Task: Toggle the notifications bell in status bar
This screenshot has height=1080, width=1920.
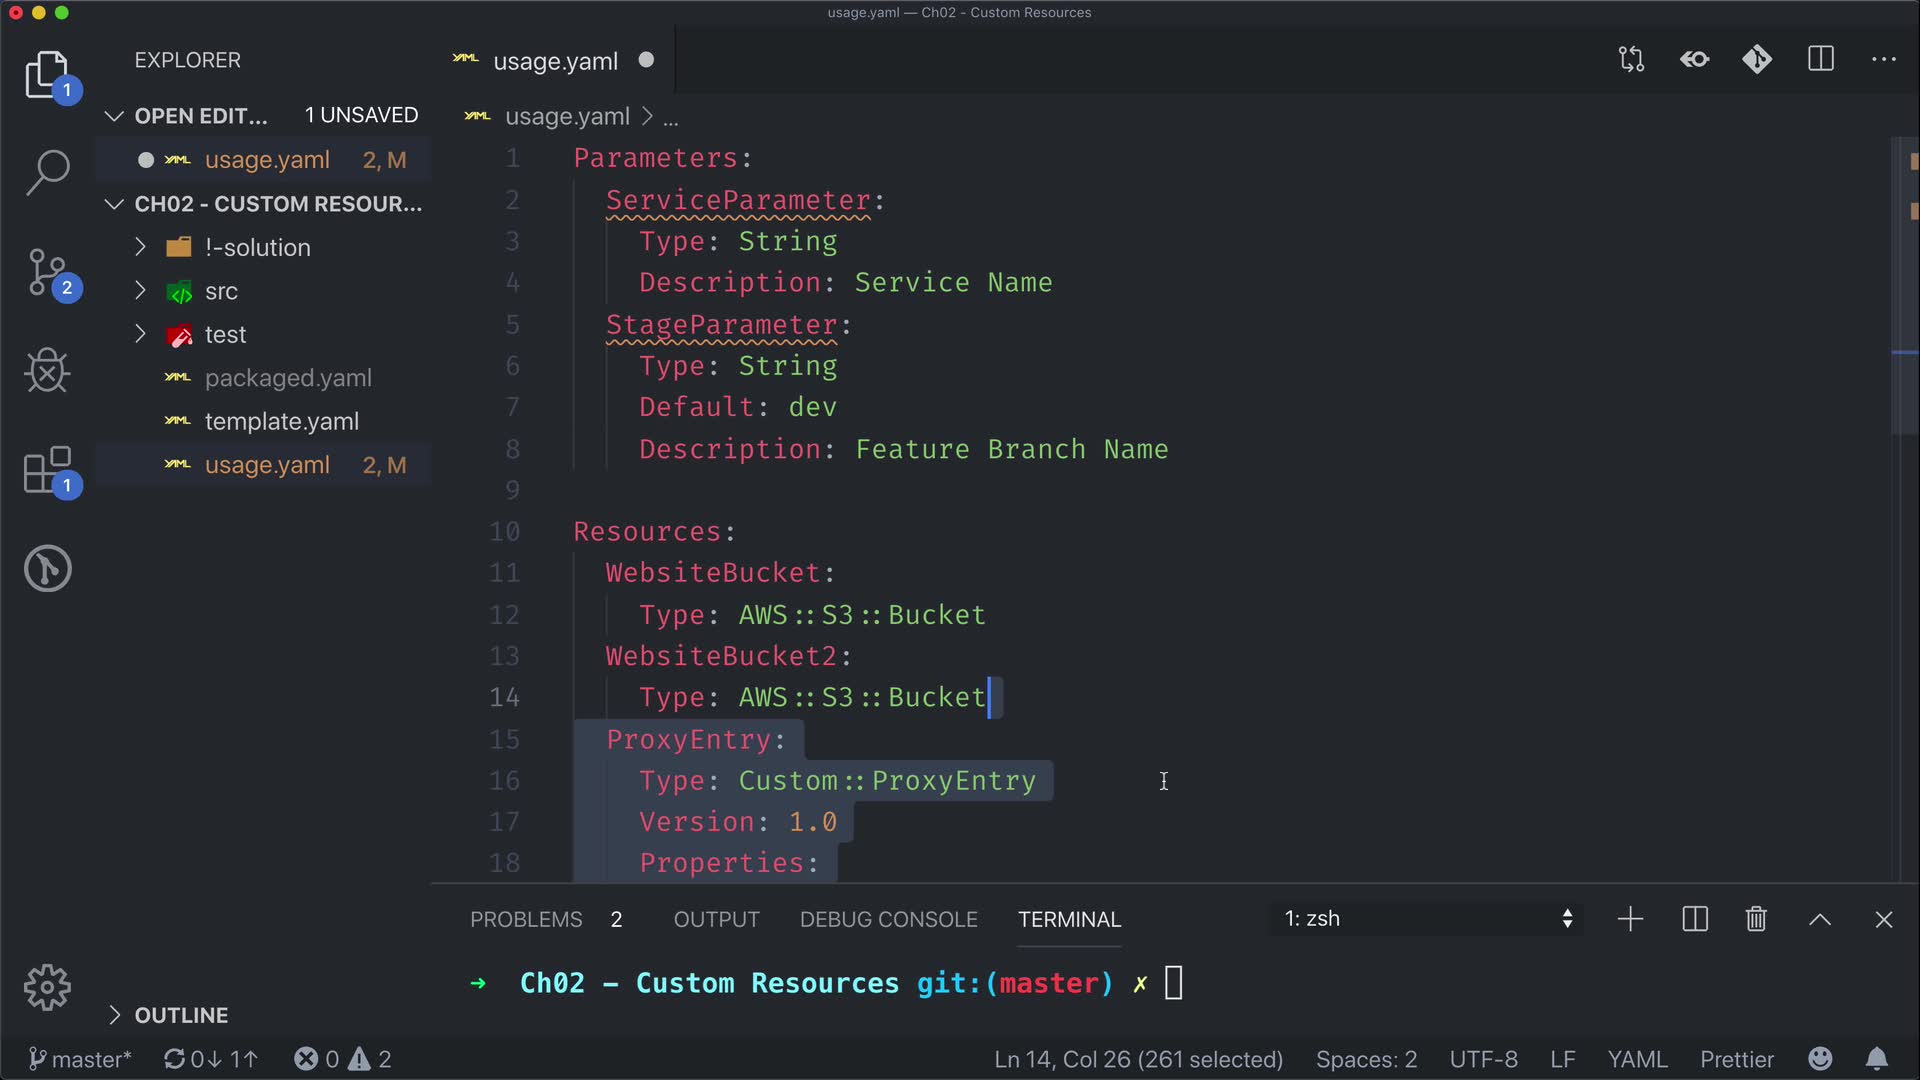Action: [1877, 1059]
